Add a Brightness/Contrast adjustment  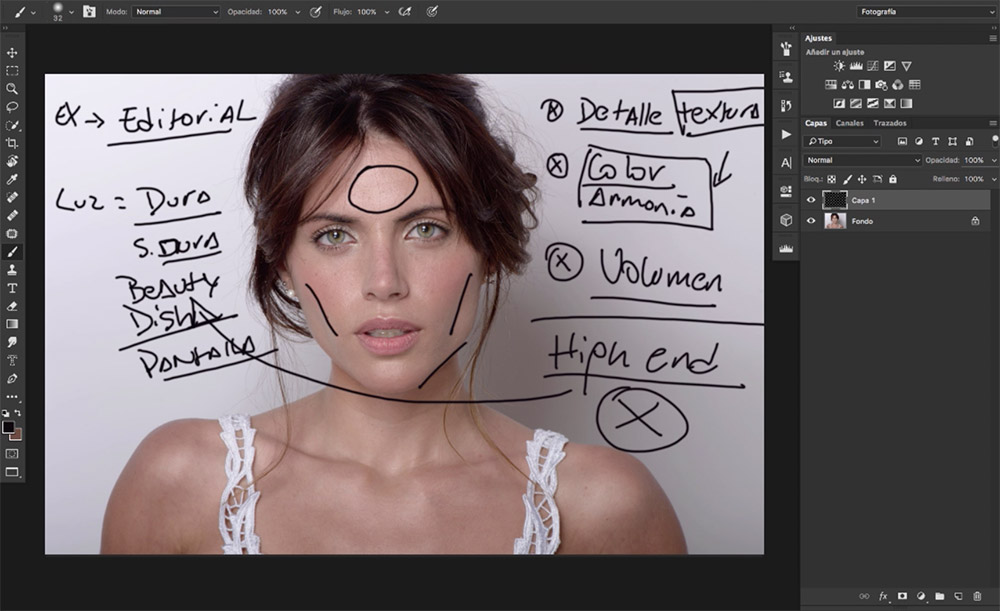(839, 66)
